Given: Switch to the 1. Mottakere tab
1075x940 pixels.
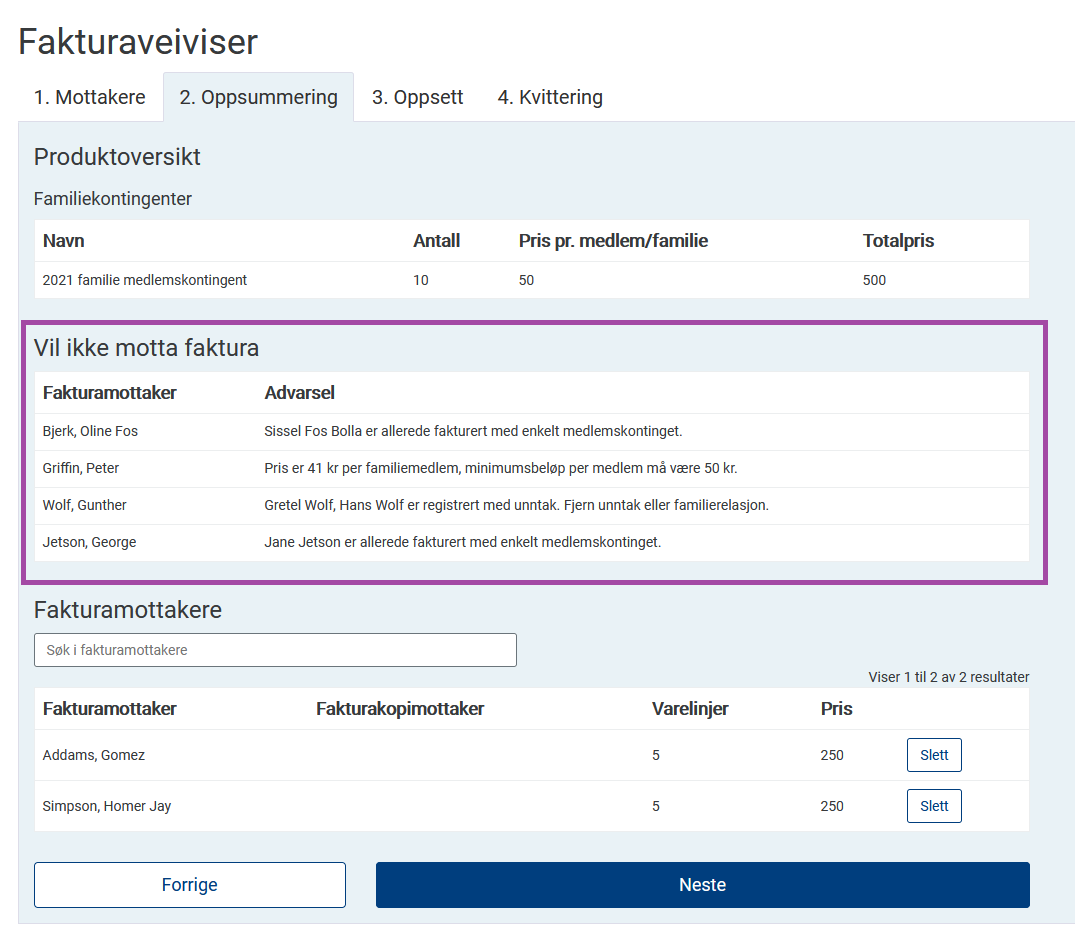Looking at the screenshot, I should point(90,97).
